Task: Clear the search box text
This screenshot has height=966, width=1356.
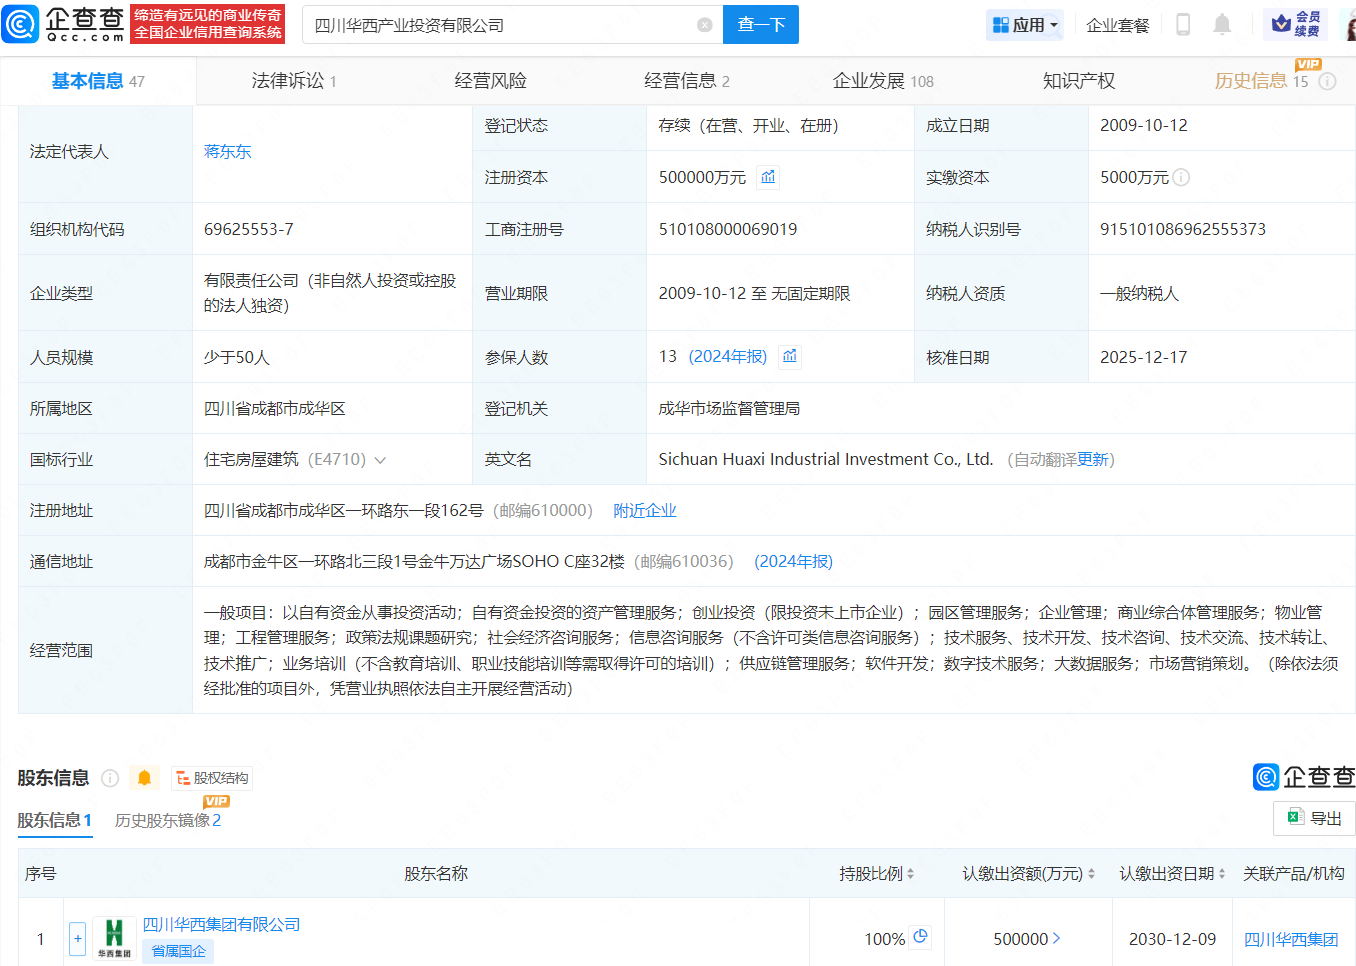Action: click(x=705, y=25)
